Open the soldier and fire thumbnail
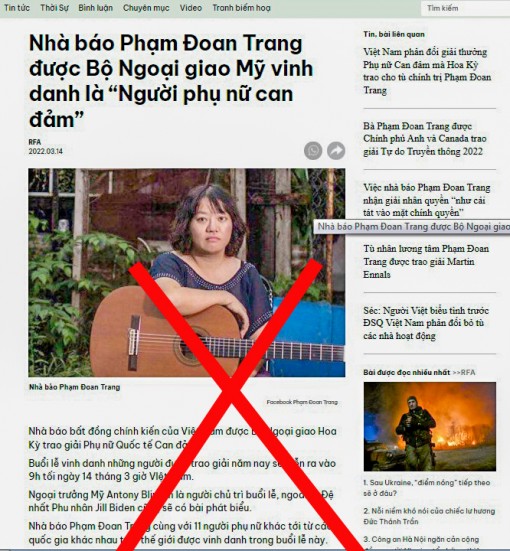510x551 pixels. pyautogui.click(x=430, y=426)
